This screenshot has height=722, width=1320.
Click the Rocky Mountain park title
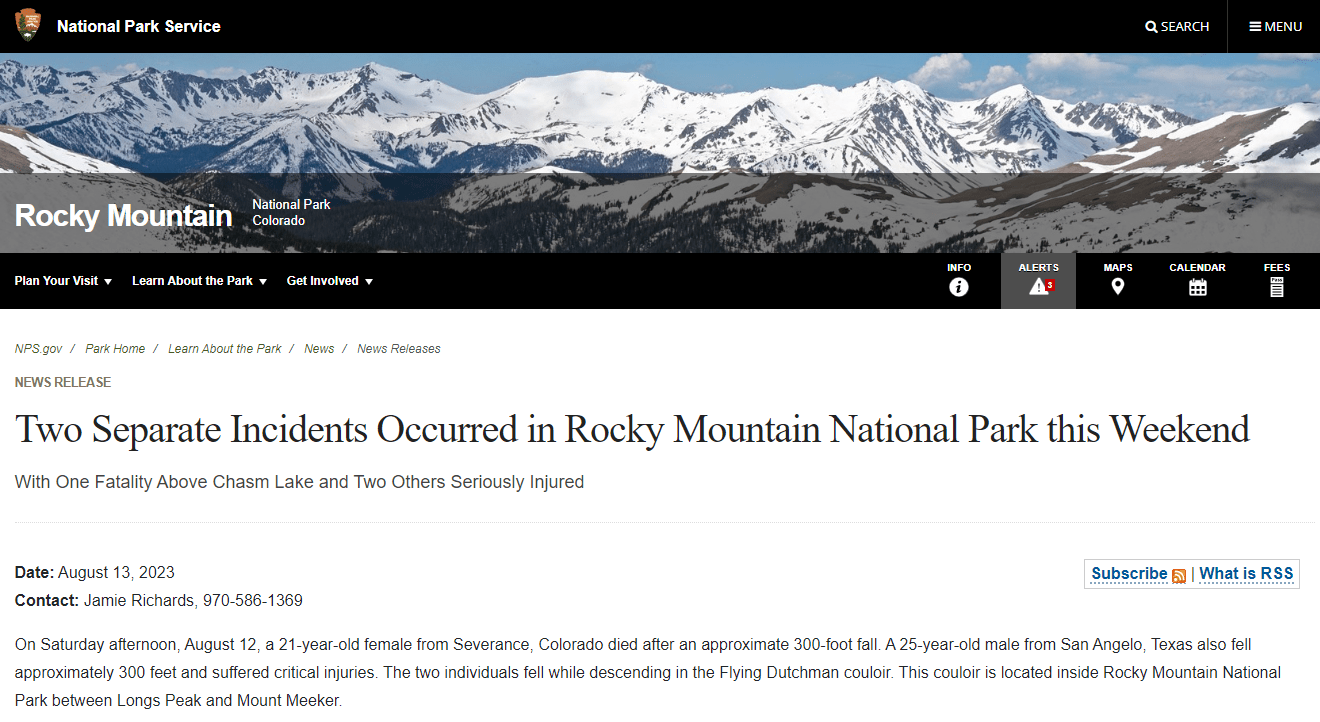point(122,215)
